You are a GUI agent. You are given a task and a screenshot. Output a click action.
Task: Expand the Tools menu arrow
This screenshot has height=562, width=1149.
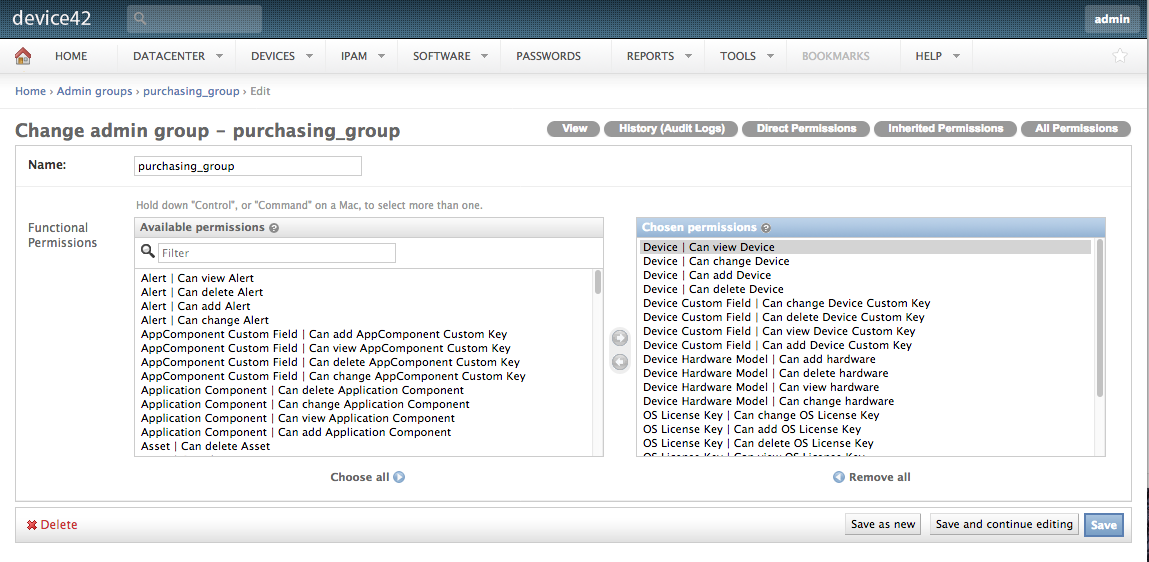point(770,56)
